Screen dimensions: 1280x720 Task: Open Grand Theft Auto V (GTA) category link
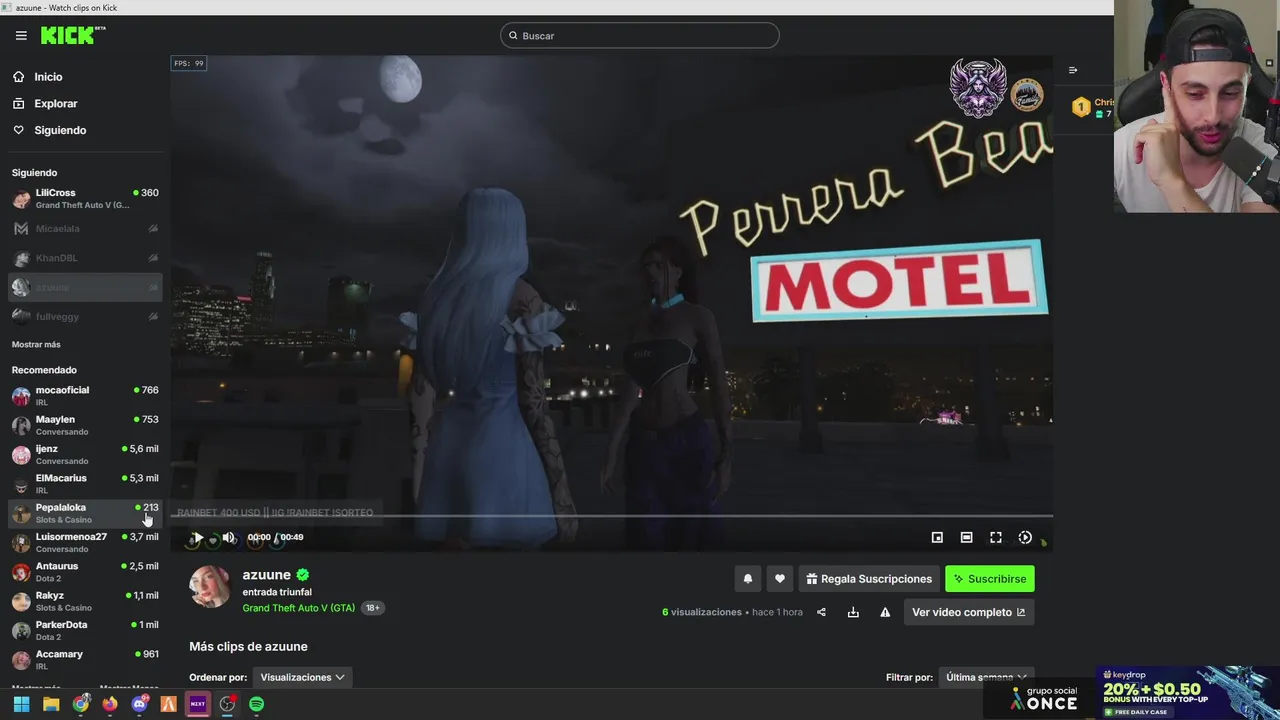[x=298, y=608]
